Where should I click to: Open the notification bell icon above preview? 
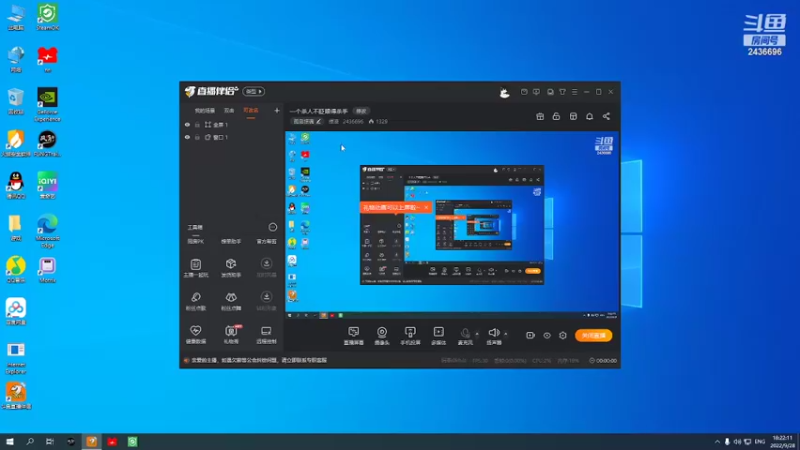[589, 117]
